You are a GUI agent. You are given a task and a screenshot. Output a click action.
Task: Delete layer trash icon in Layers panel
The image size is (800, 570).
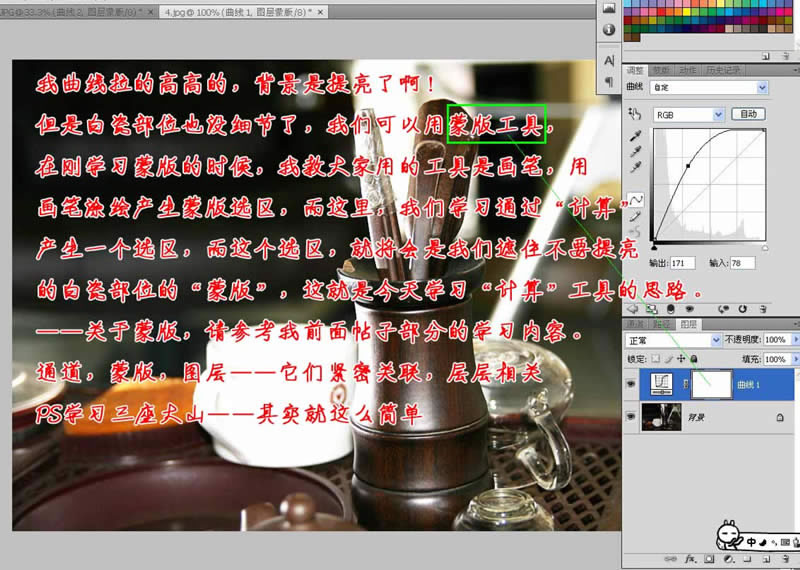click(786, 559)
